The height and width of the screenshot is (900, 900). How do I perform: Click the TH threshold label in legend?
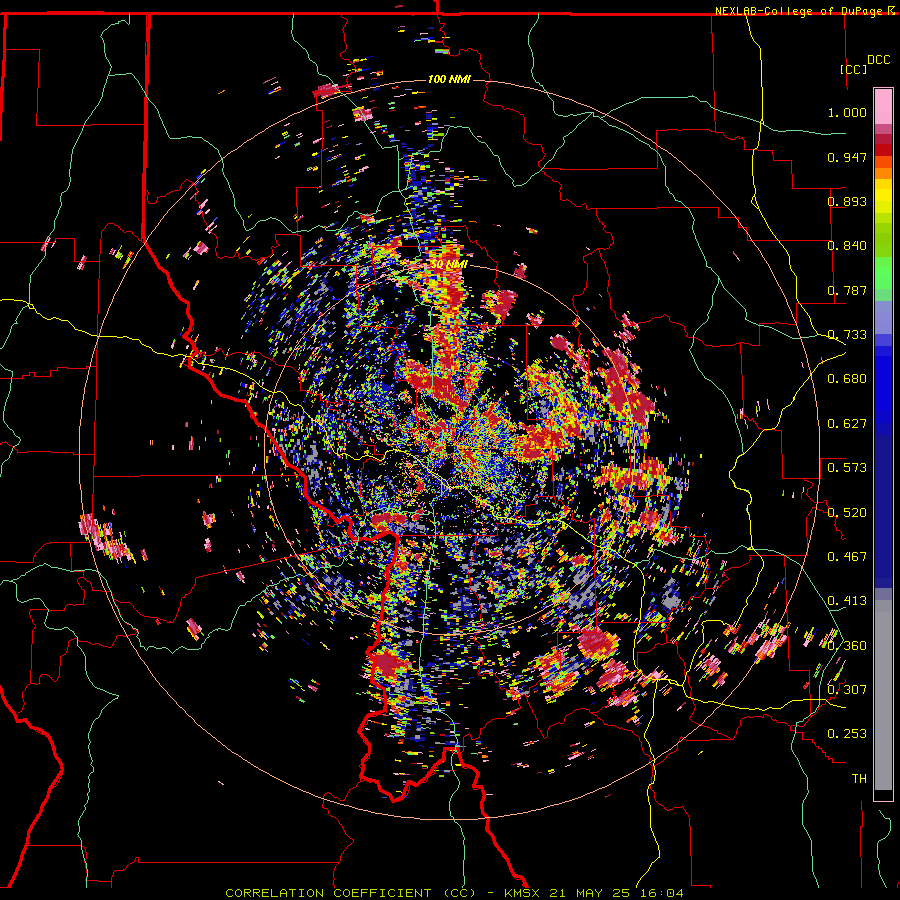pos(859,779)
